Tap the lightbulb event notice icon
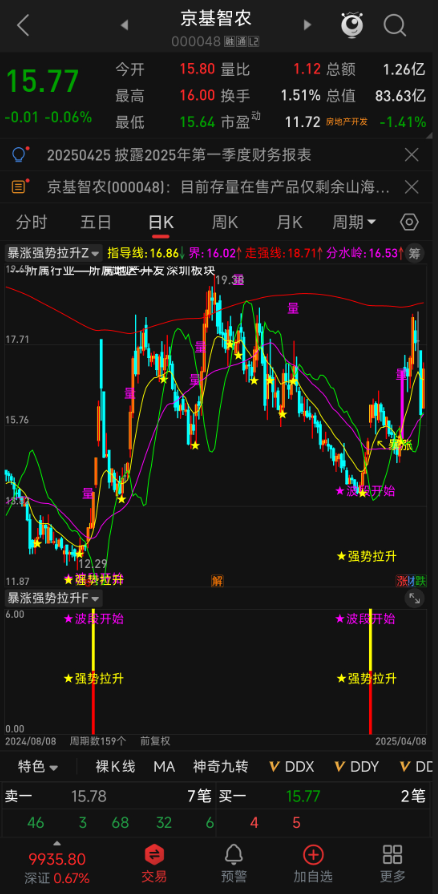This screenshot has width=438, height=894. coord(19,155)
